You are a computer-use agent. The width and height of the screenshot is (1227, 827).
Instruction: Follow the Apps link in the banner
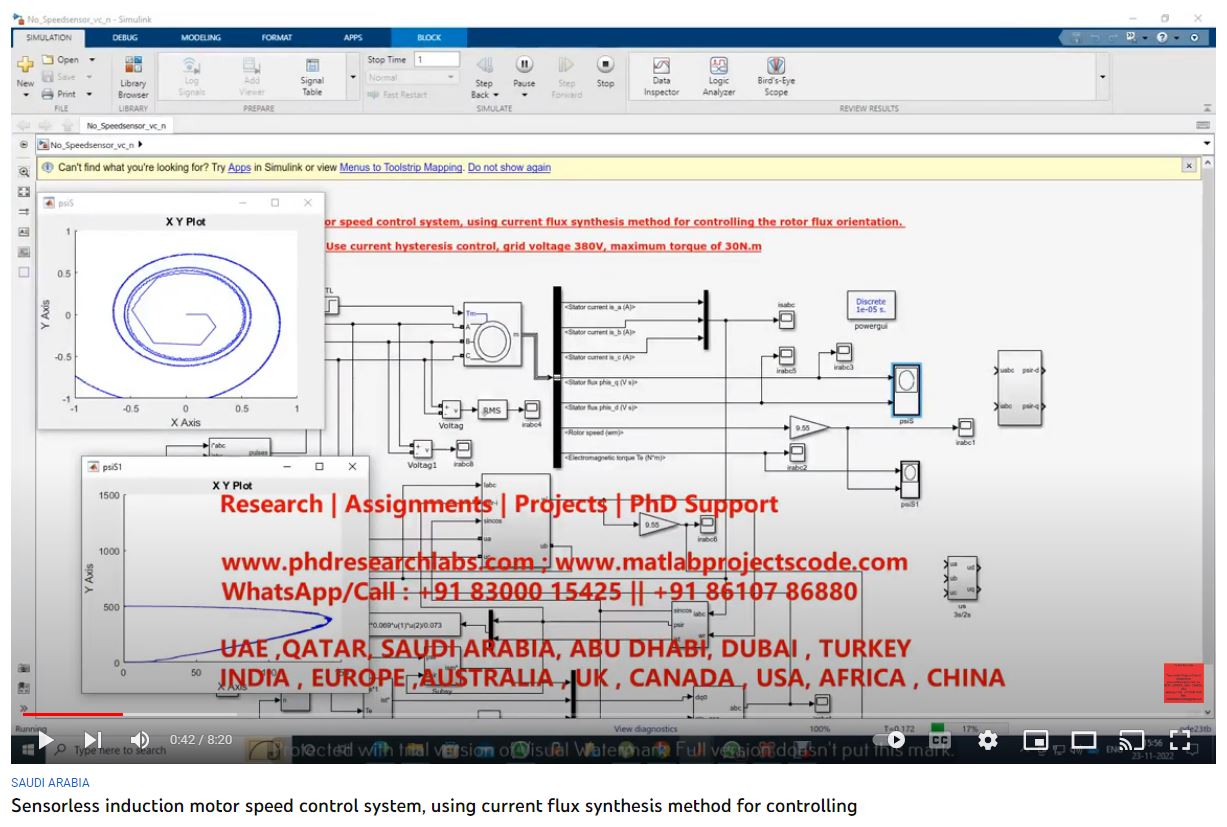click(239, 168)
